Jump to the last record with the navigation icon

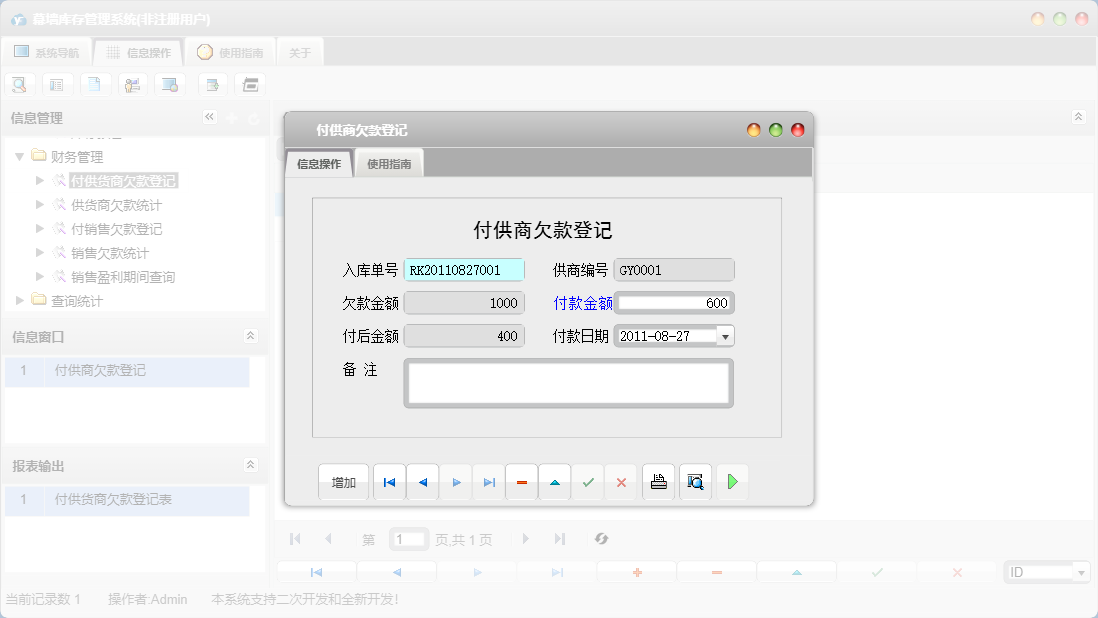click(x=489, y=481)
